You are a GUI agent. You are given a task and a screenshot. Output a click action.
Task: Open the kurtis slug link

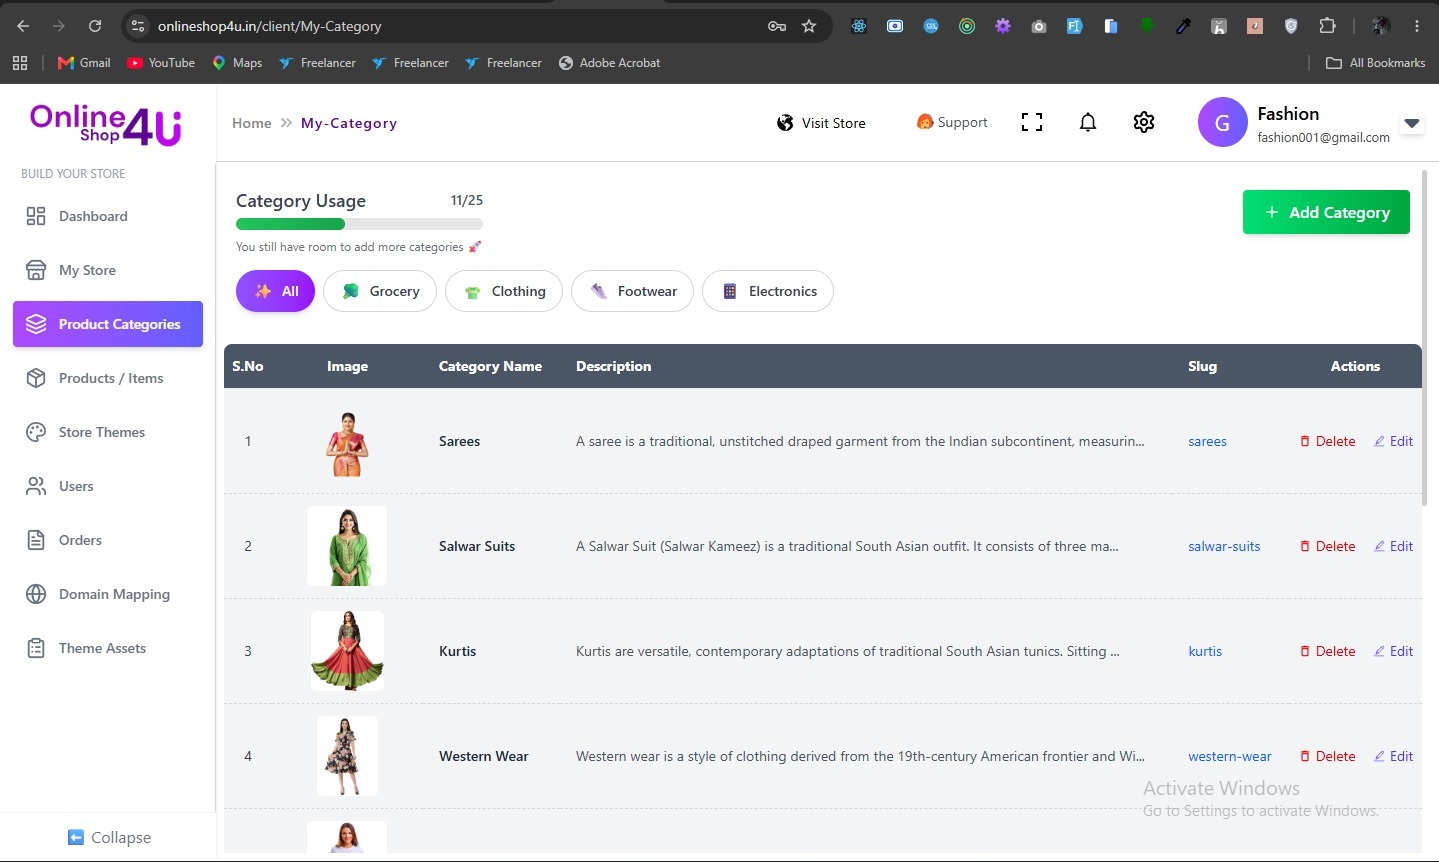(1205, 651)
